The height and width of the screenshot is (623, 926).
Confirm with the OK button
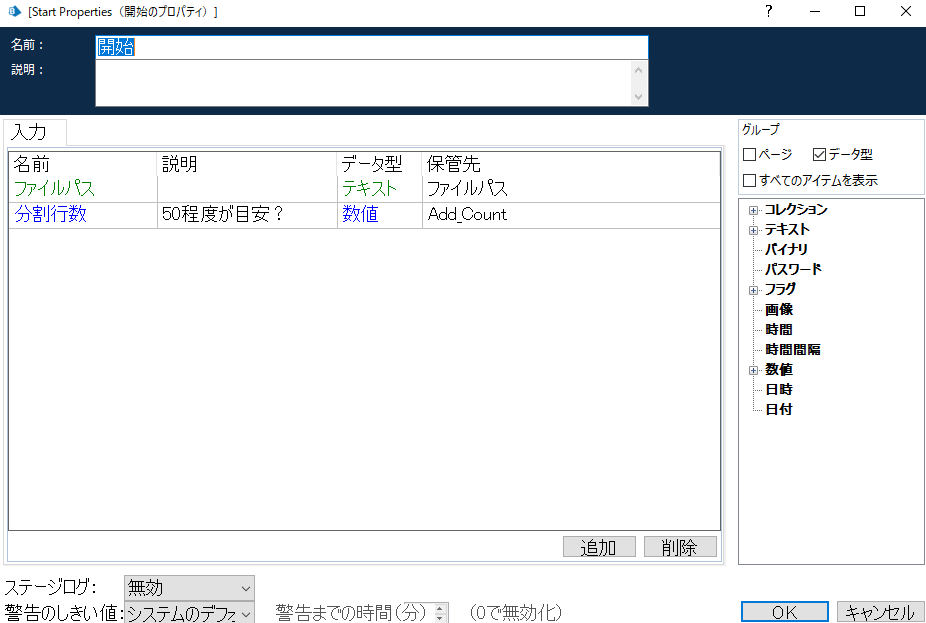coord(784,612)
